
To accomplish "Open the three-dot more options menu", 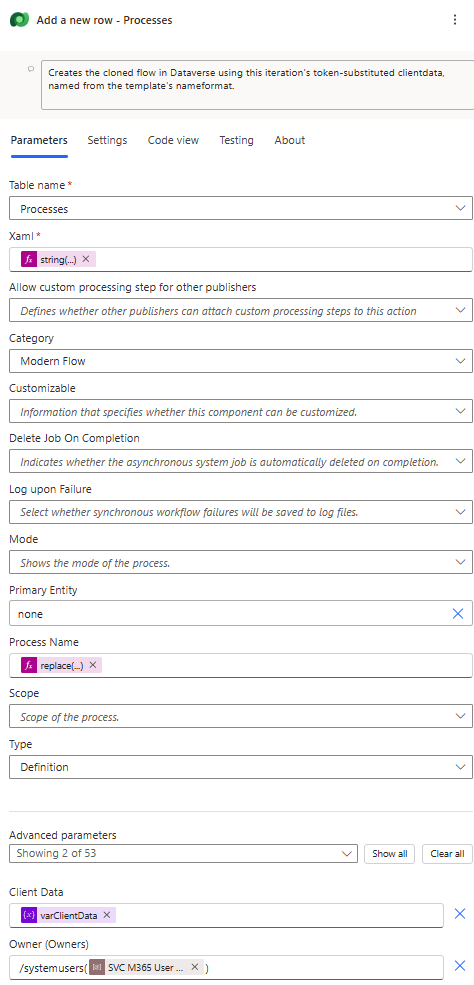I will click(455, 20).
